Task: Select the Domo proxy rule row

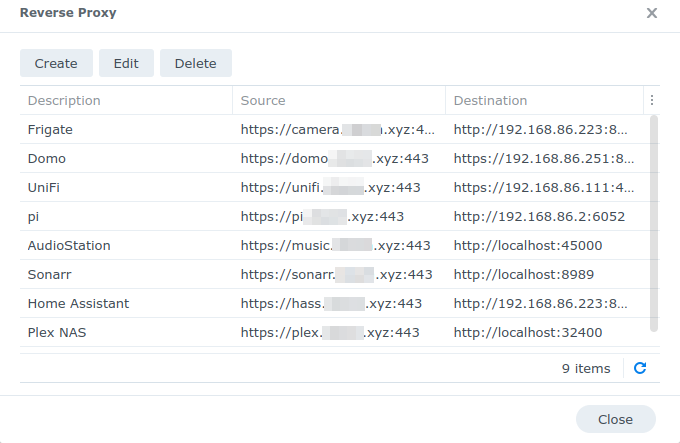Action: point(335,158)
